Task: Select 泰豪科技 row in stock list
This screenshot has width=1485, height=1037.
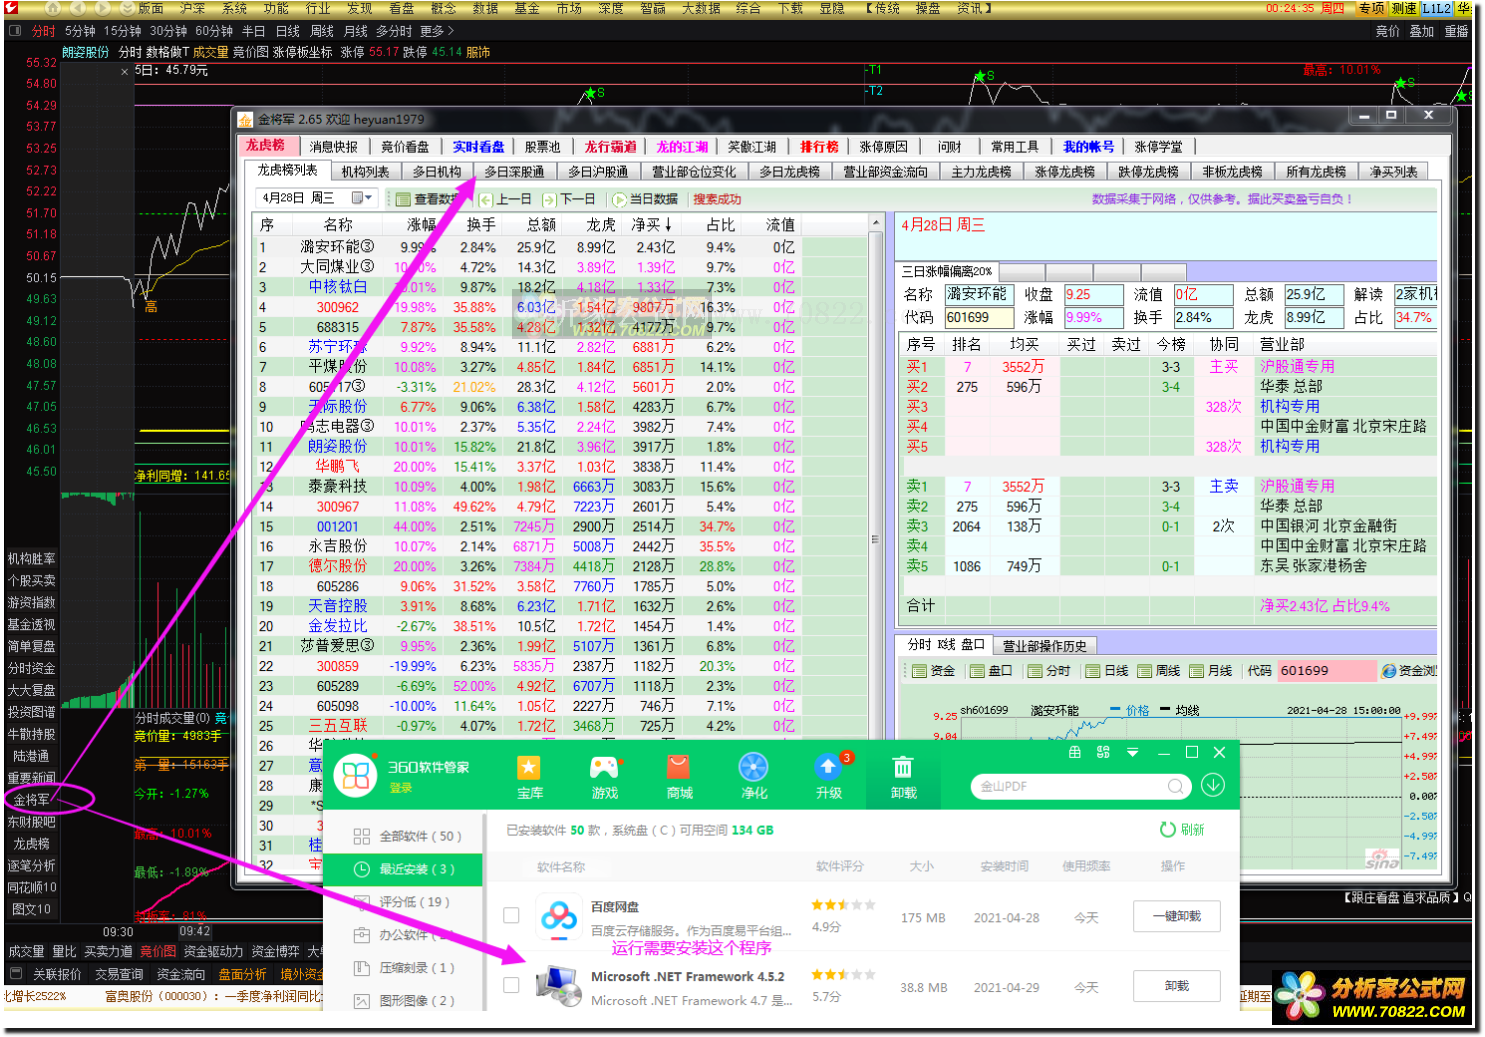Action: pos(560,487)
